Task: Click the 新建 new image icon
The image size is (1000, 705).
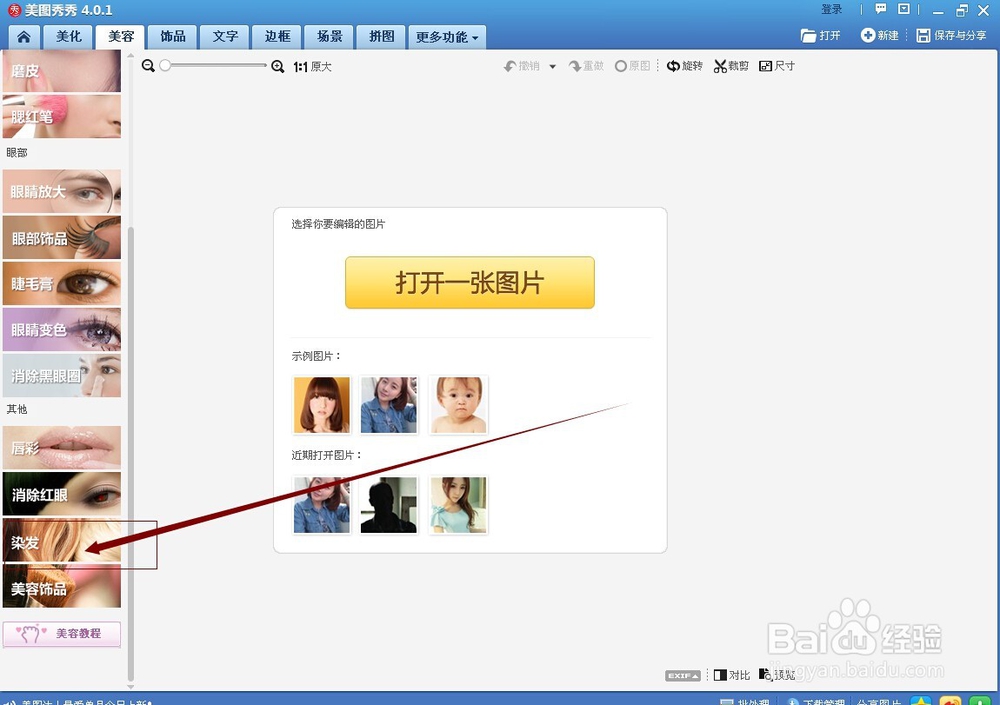Action: tap(880, 34)
